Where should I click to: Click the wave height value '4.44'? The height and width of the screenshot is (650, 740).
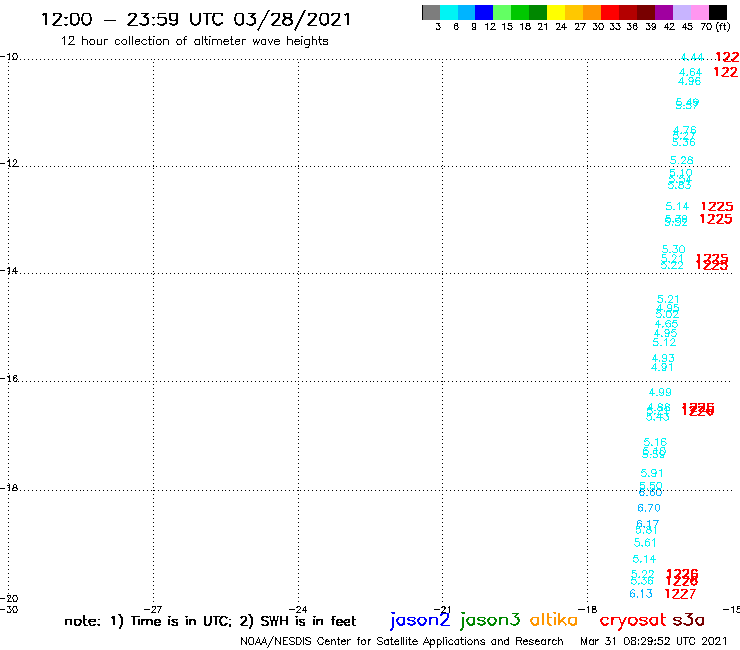pyautogui.click(x=692, y=58)
